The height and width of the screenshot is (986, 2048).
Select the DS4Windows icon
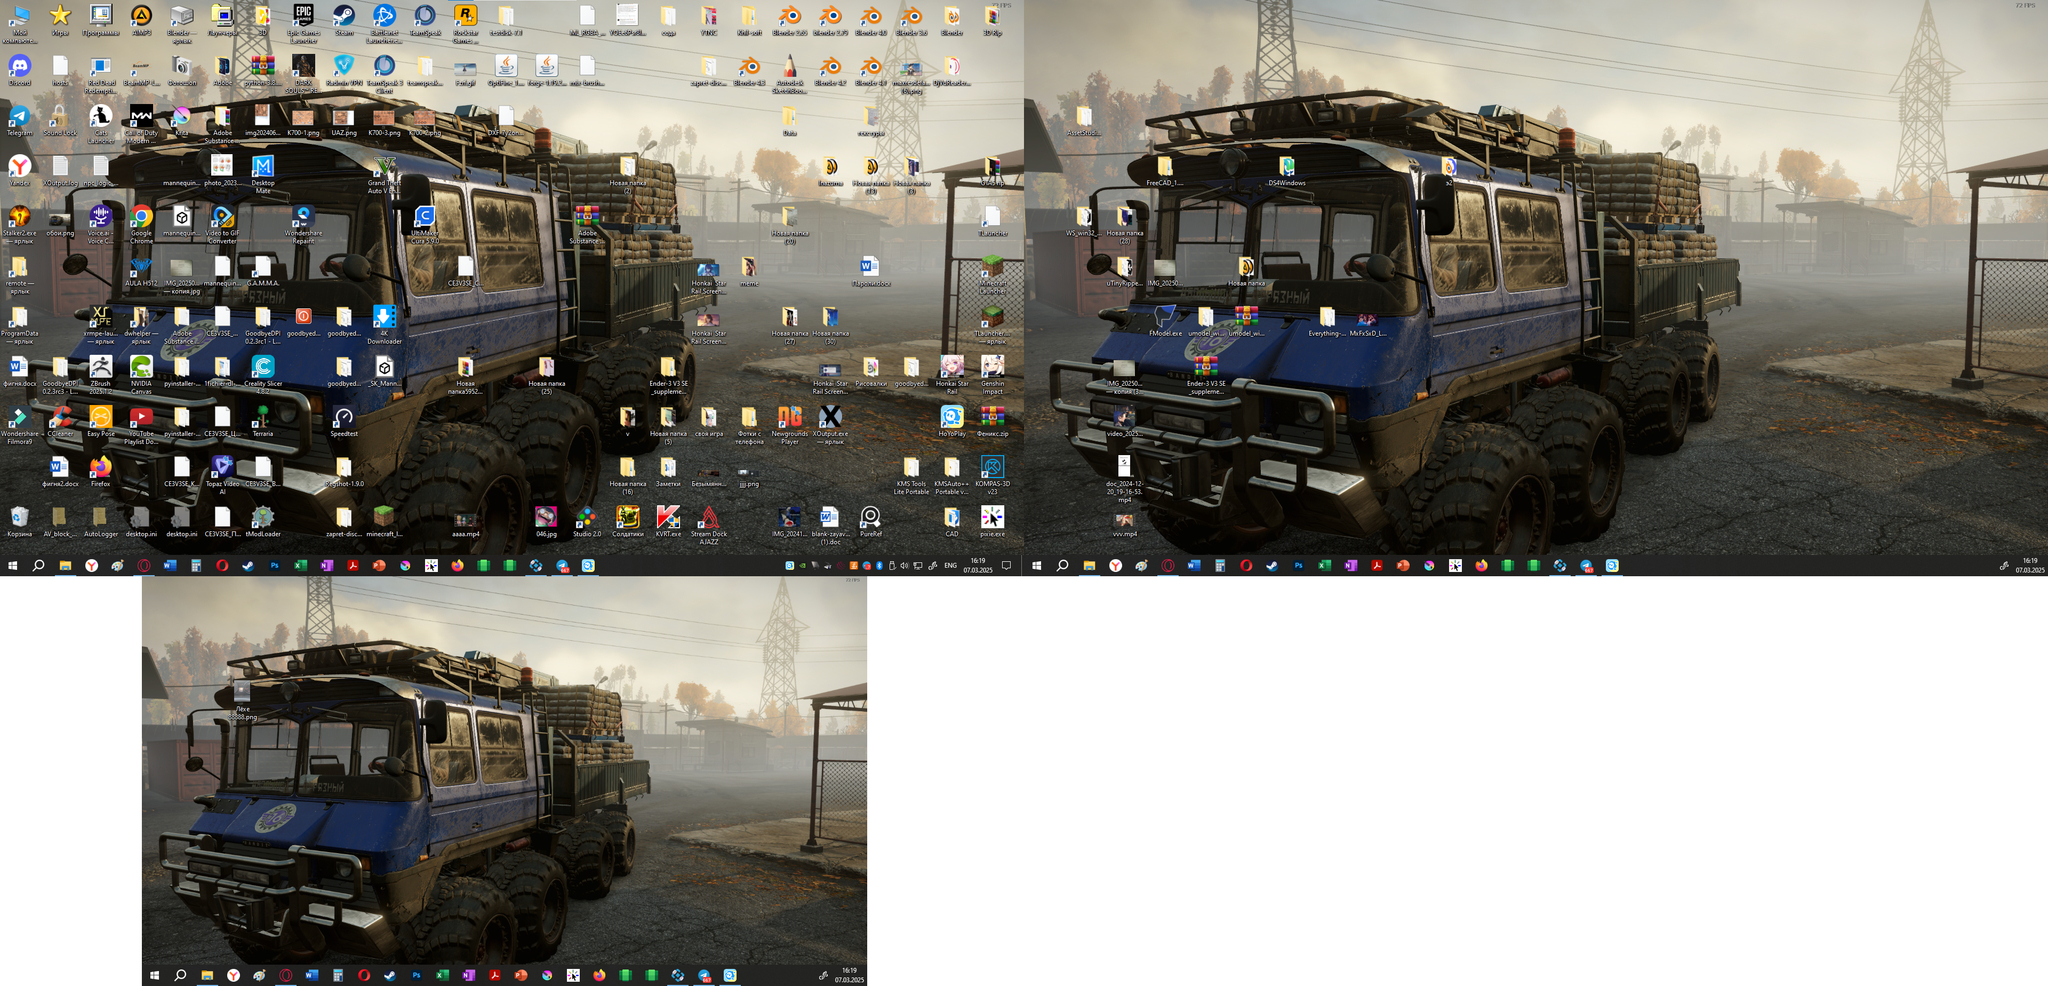click(x=1286, y=171)
